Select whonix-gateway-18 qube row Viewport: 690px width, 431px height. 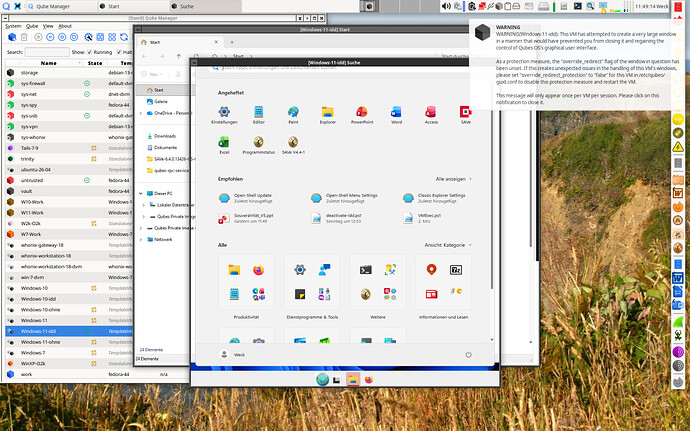69,245
